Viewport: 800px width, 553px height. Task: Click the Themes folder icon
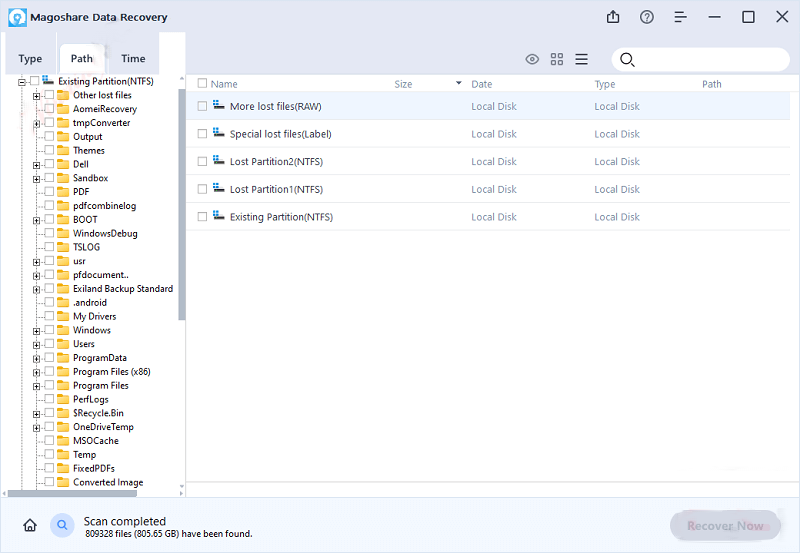coord(63,150)
